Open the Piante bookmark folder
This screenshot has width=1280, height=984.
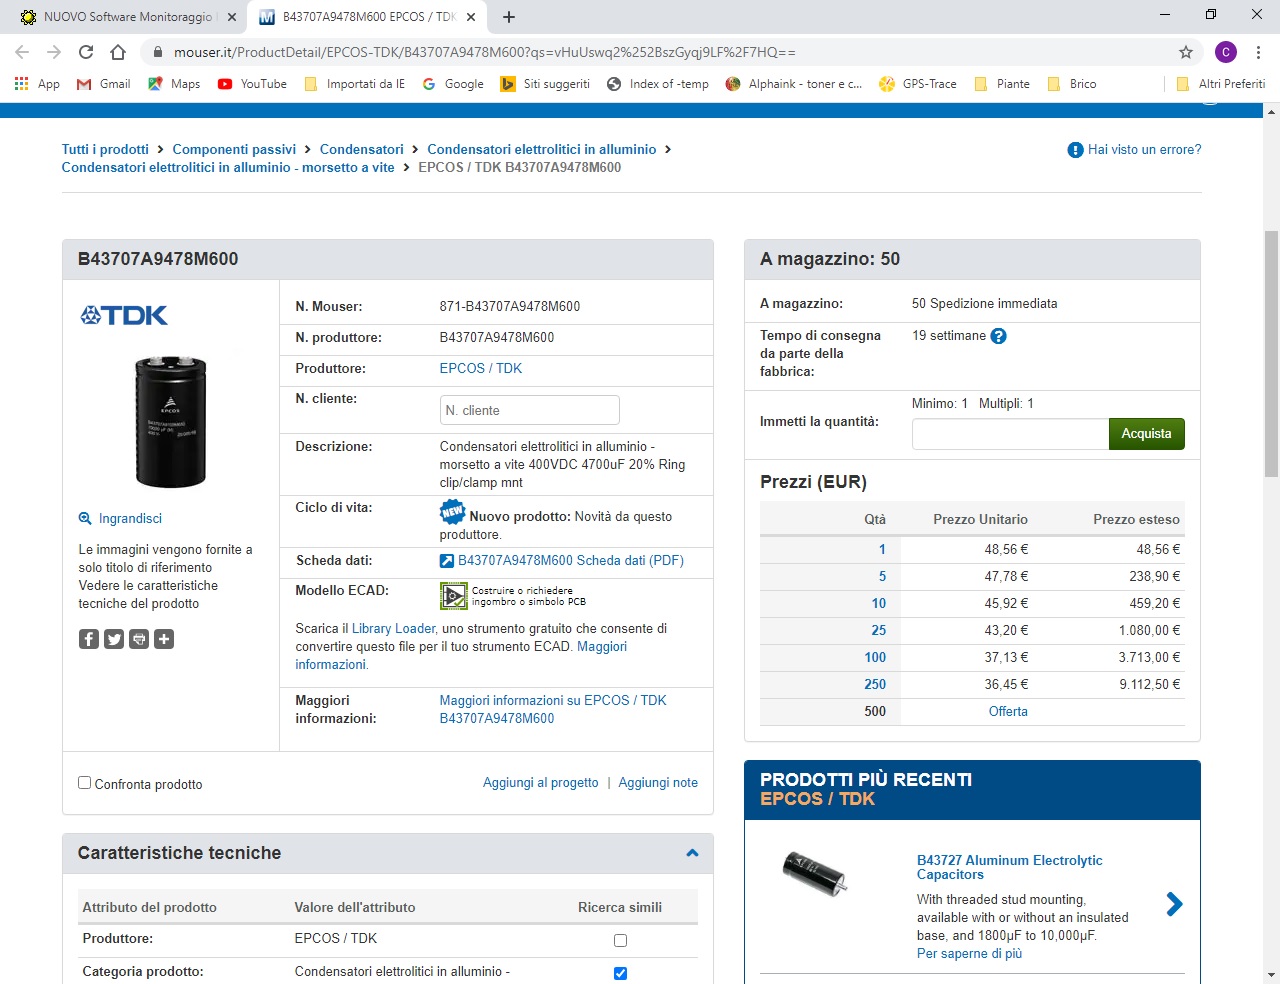tap(1002, 84)
